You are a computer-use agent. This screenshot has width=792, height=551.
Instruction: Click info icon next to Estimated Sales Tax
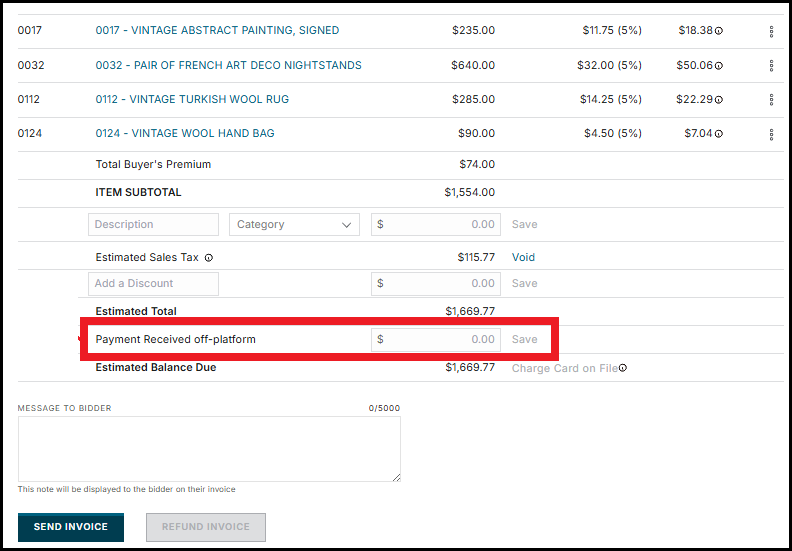(x=209, y=258)
